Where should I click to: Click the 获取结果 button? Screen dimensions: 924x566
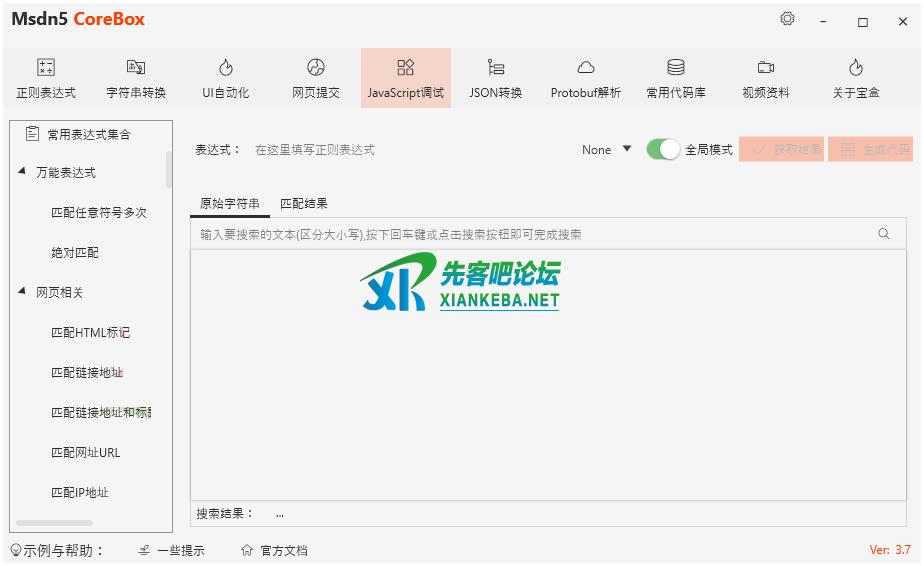[781, 149]
